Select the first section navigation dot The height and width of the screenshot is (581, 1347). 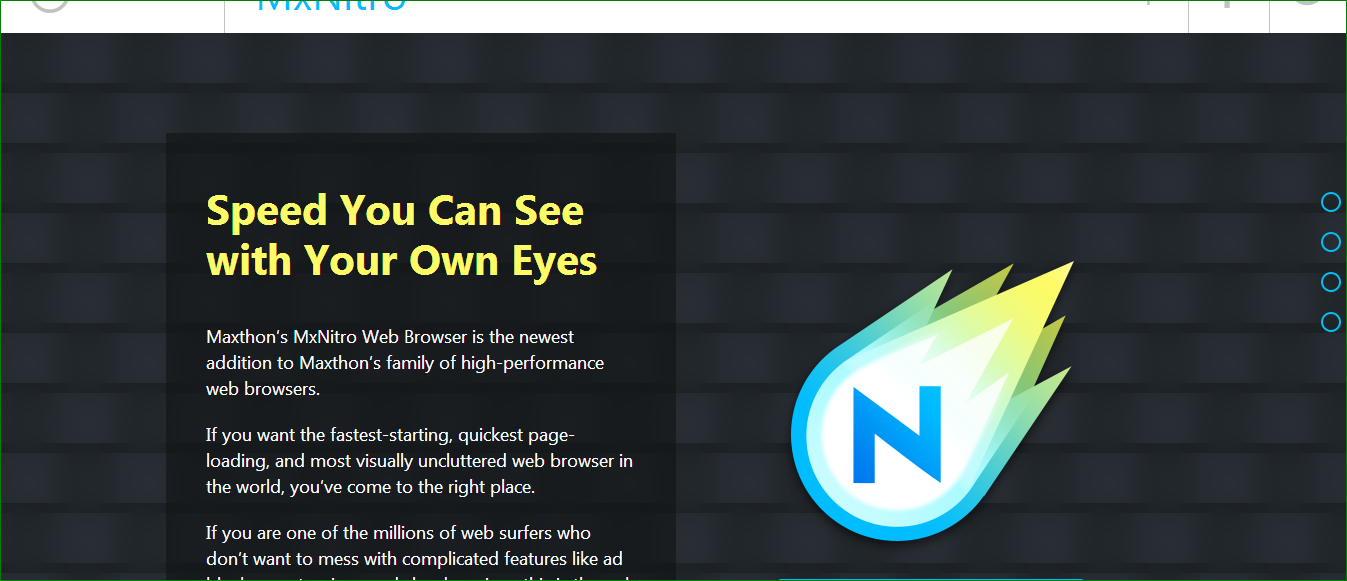(x=1330, y=202)
